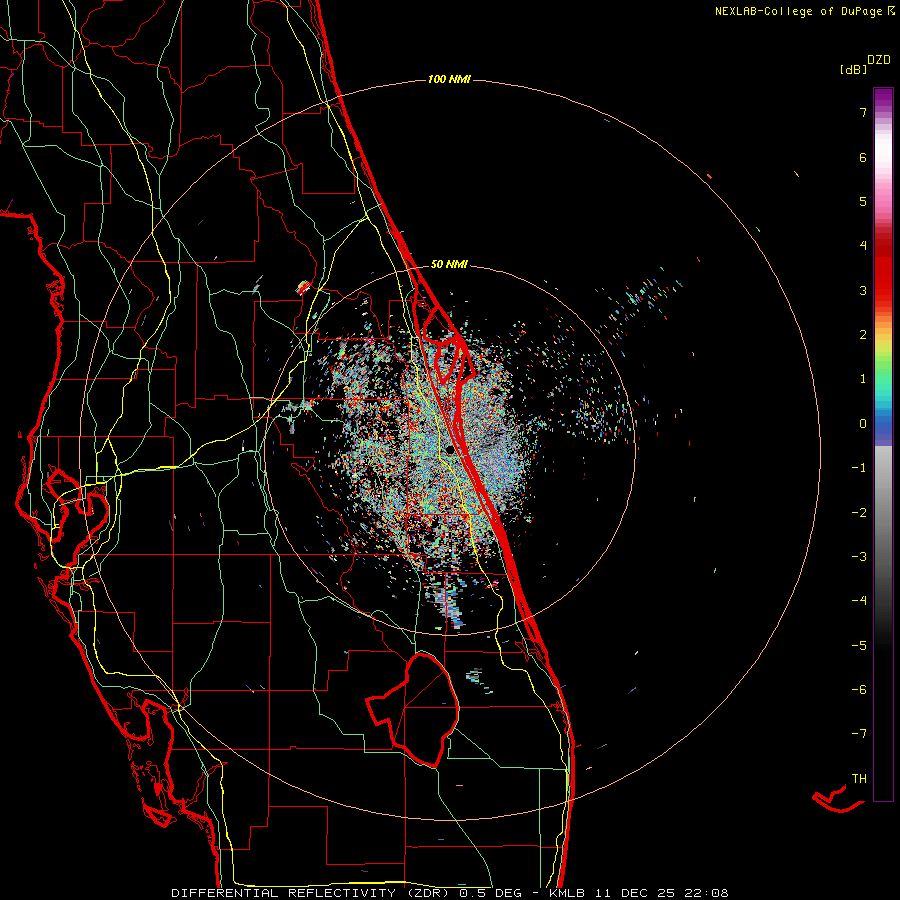This screenshot has width=900, height=900.
Task: Click the 11 DEC 25 date in the caption
Action: coord(634,893)
